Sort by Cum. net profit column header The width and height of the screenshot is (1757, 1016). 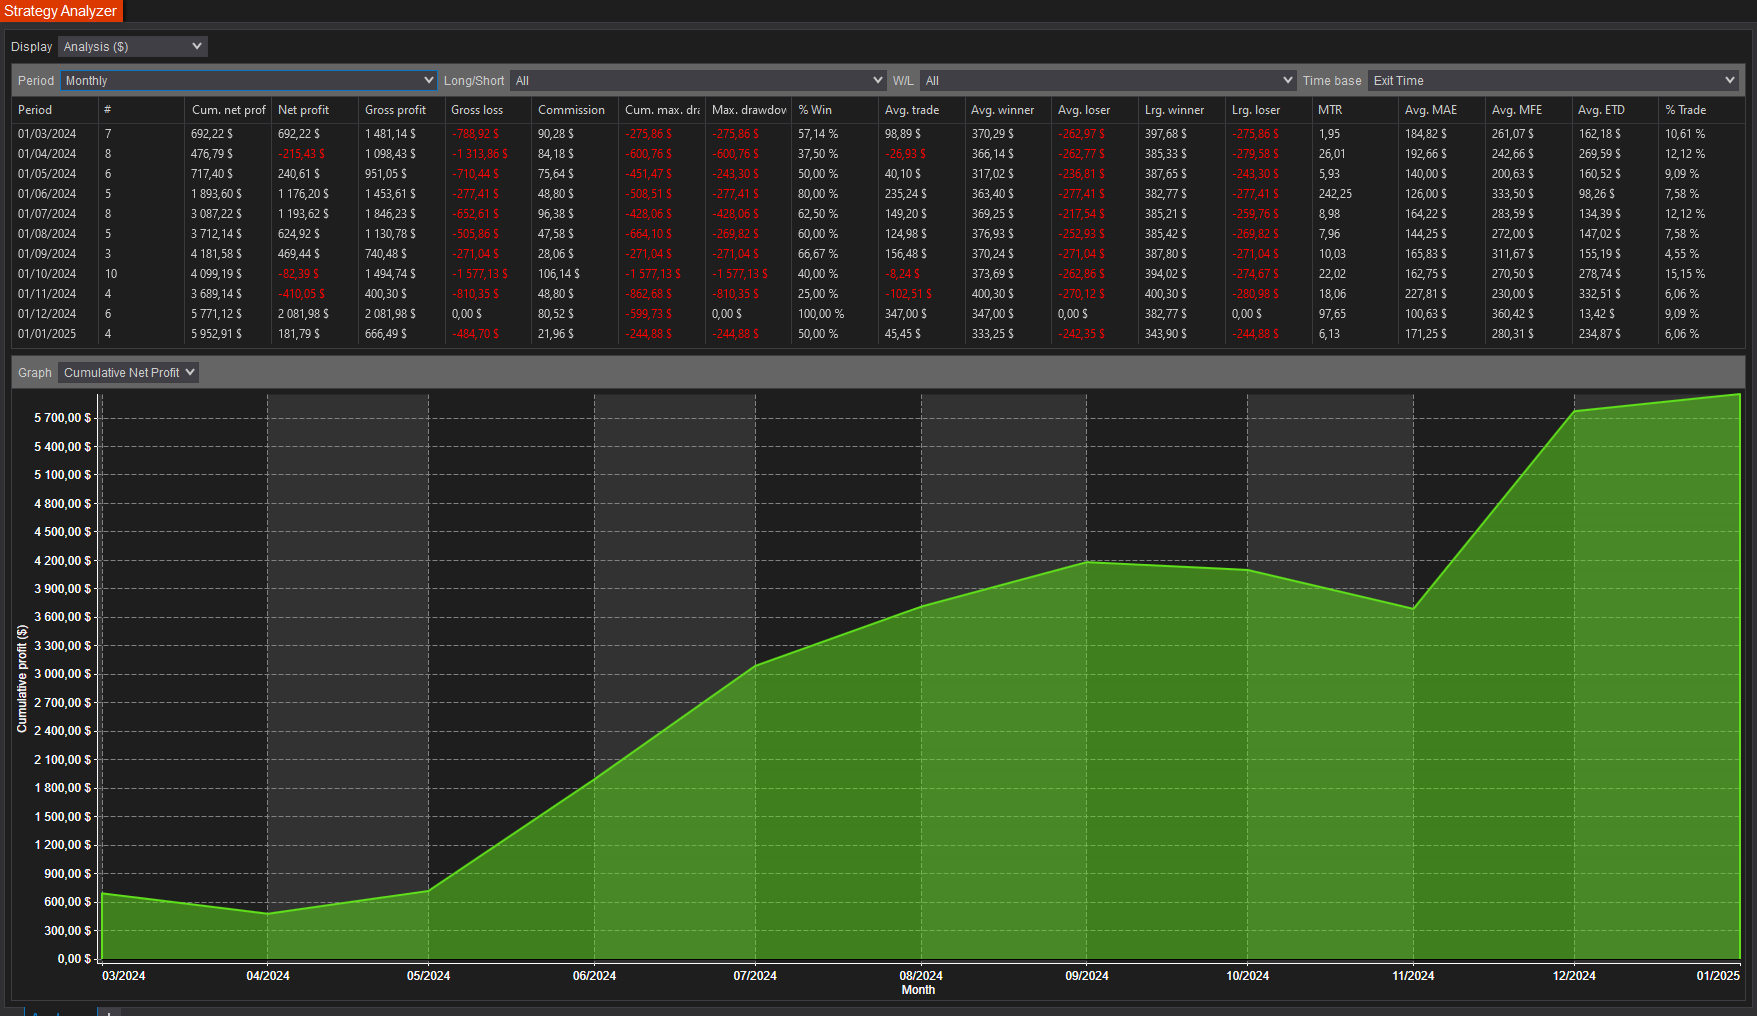[x=228, y=110]
